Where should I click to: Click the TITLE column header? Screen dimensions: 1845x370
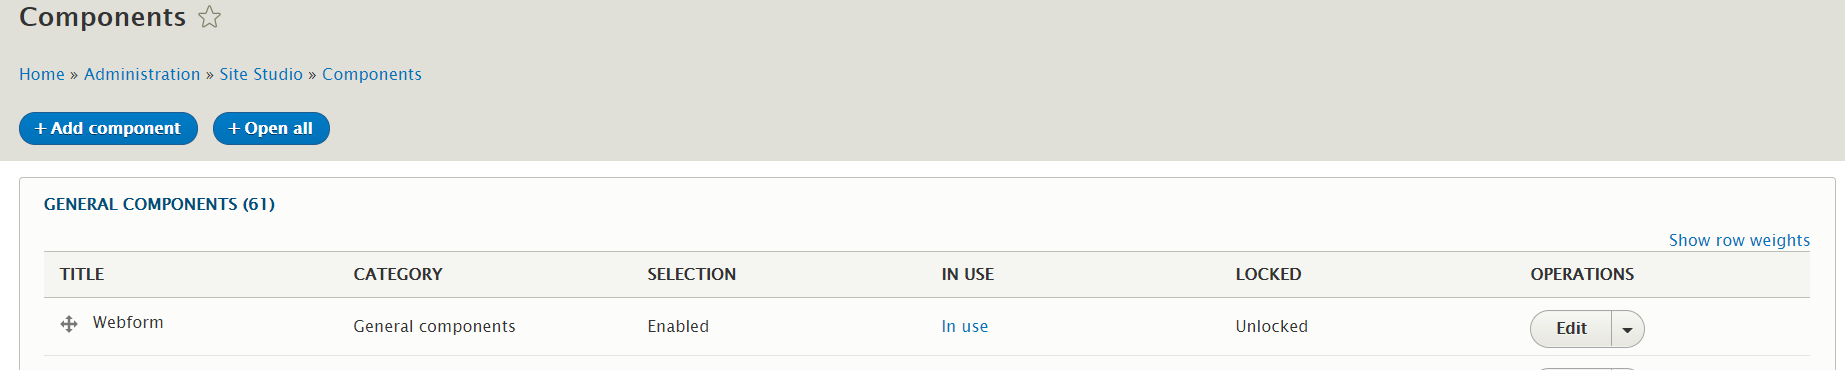click(82, 274)
